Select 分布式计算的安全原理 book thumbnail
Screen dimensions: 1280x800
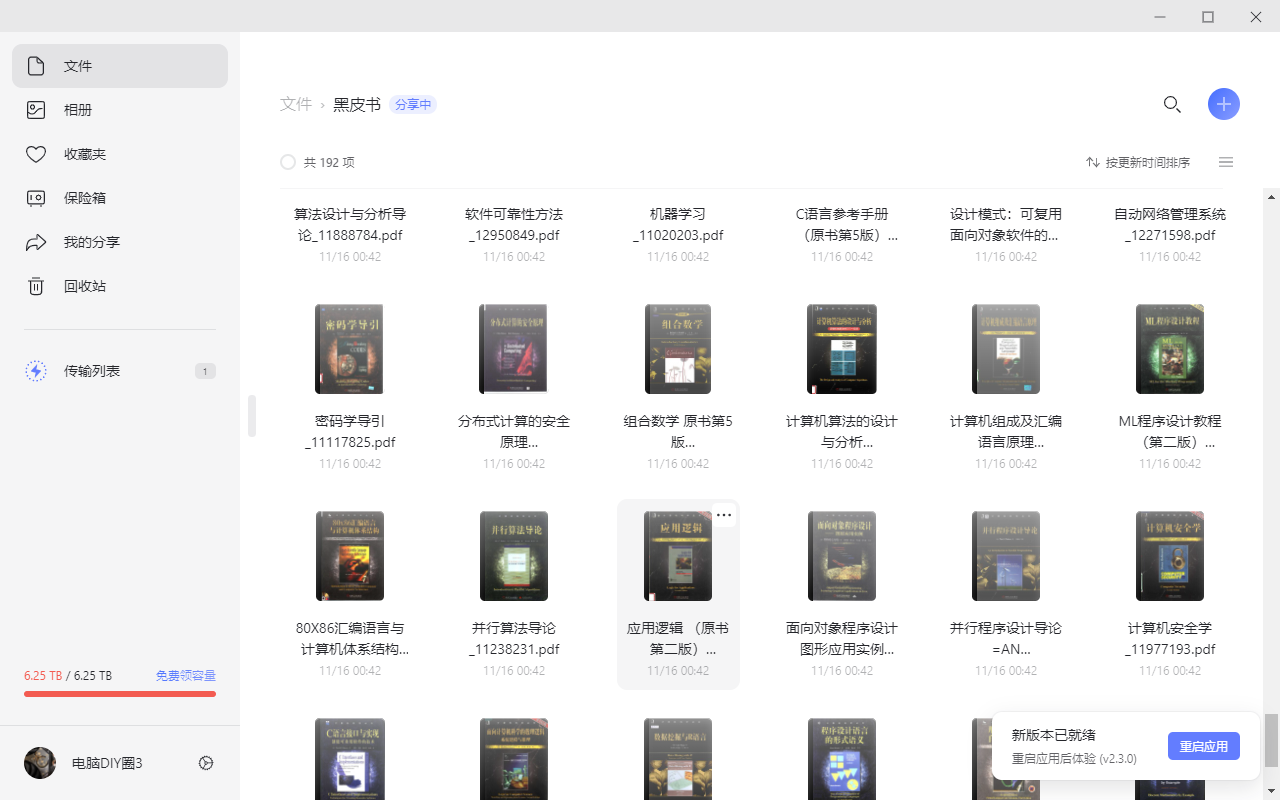coord(514,349)
